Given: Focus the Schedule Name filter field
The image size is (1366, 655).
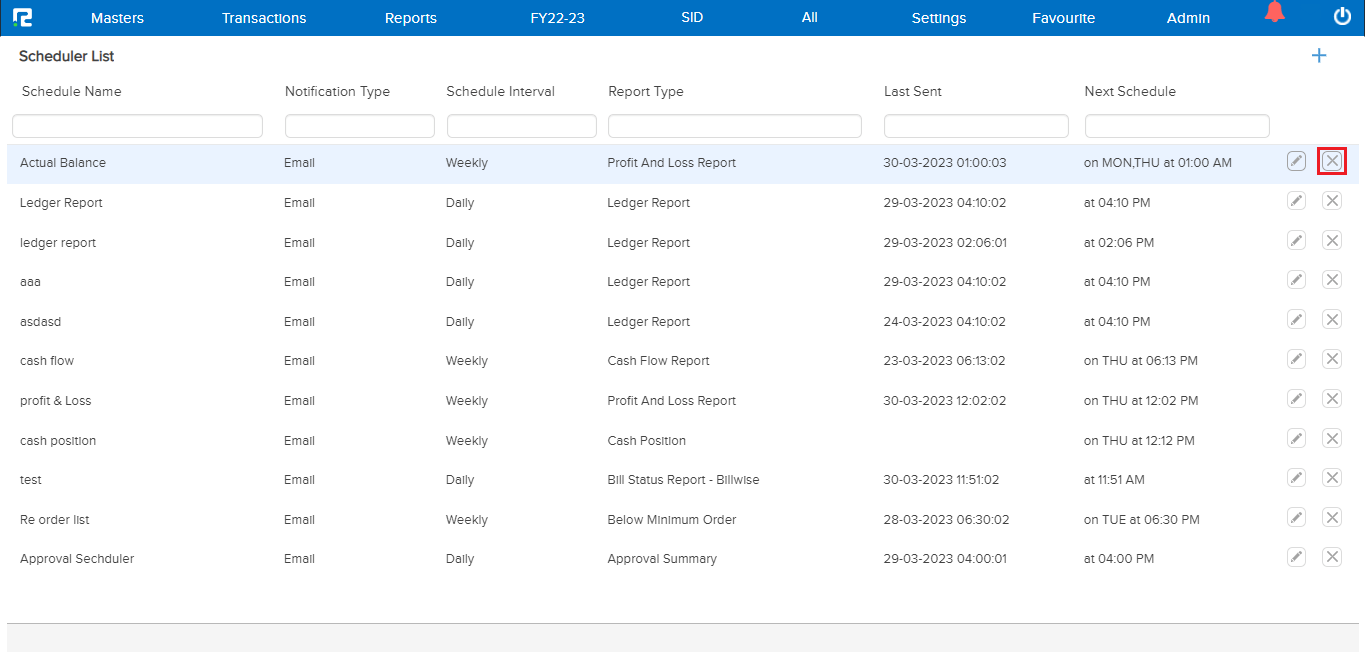Looking at the screenshot, I should (137, 126).
